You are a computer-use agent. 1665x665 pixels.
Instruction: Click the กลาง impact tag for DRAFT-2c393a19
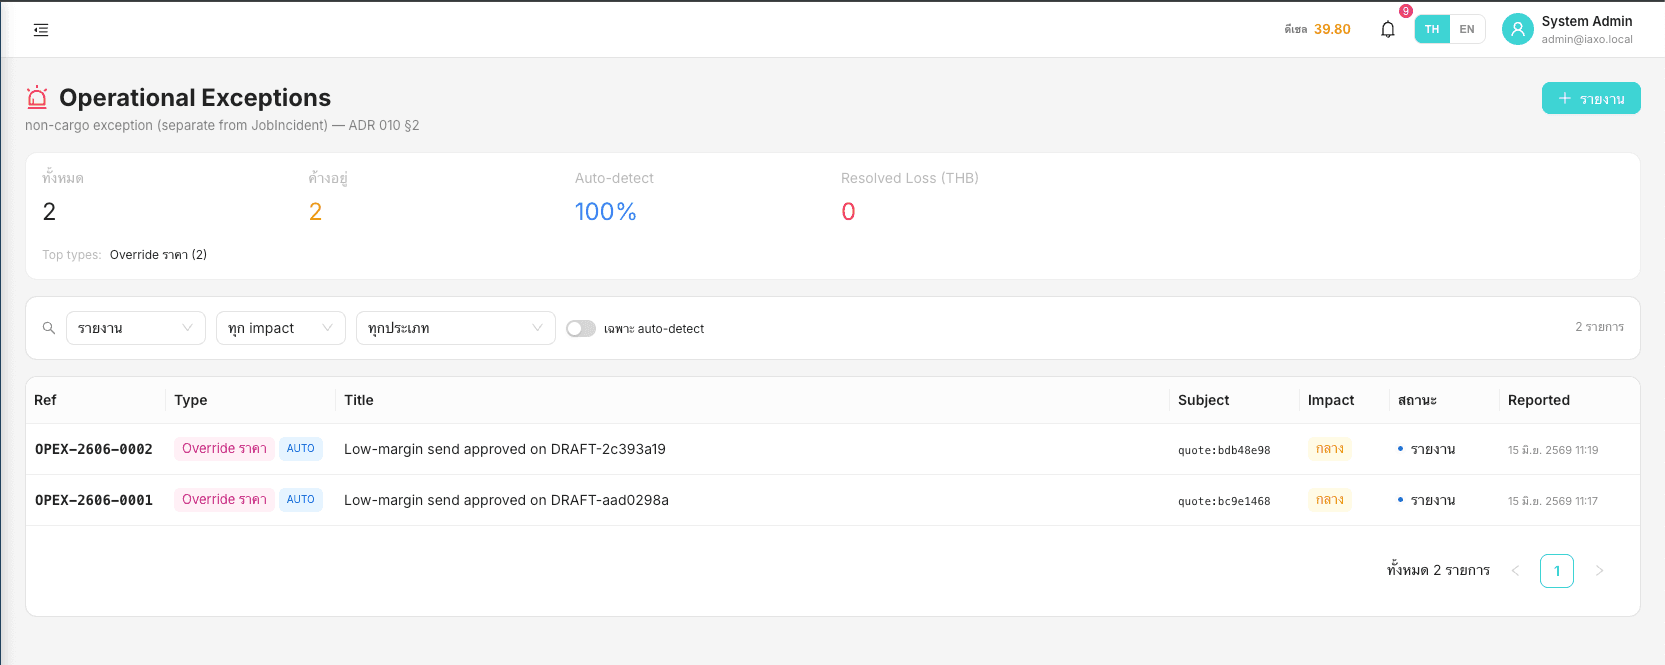click(x=1329, y=449)
